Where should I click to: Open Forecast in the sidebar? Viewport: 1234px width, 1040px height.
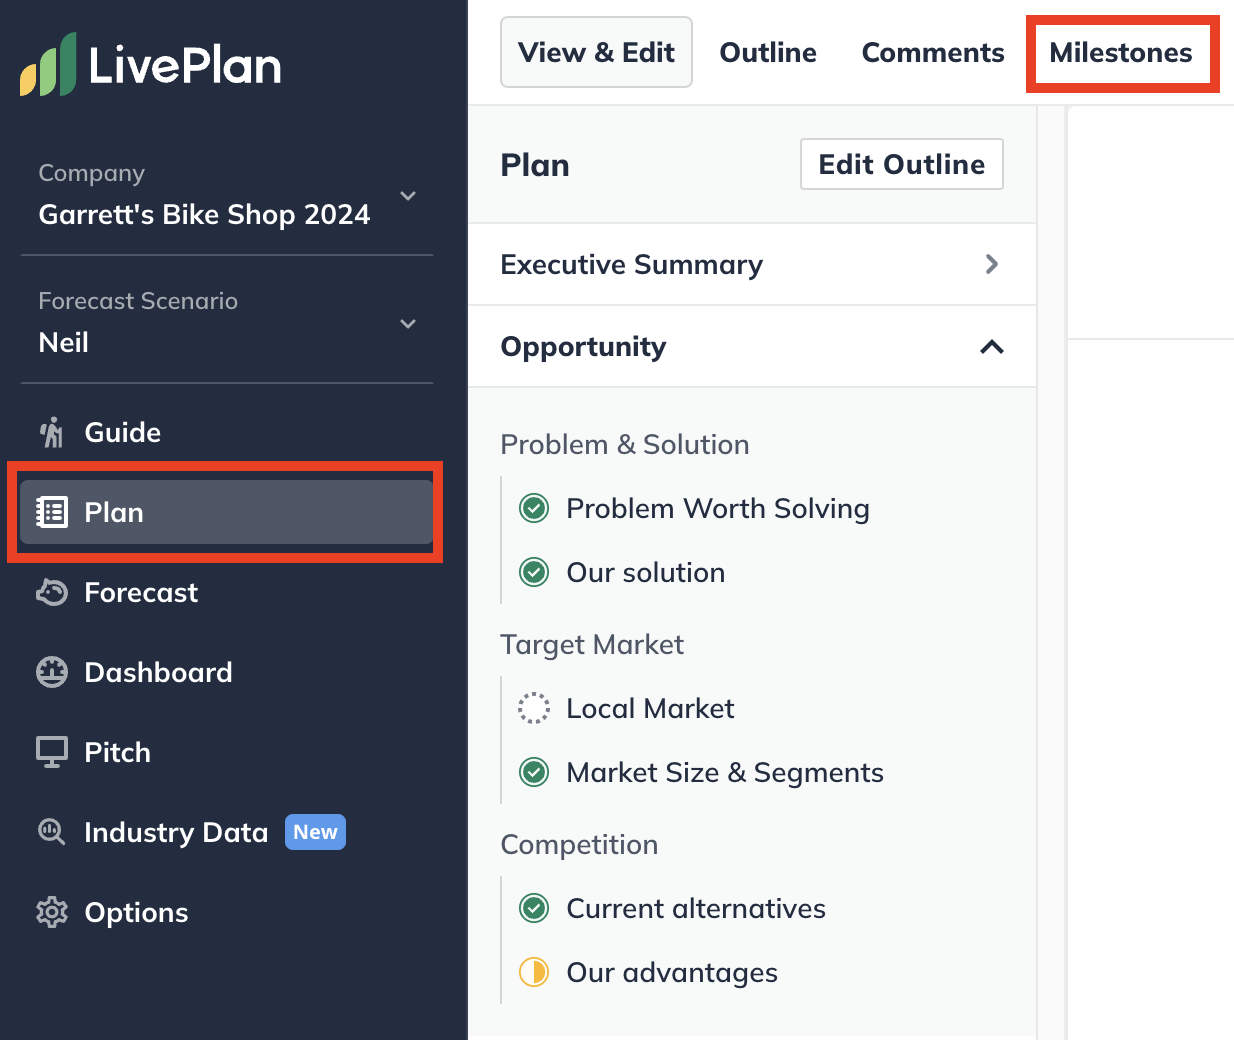pos(227,592)
